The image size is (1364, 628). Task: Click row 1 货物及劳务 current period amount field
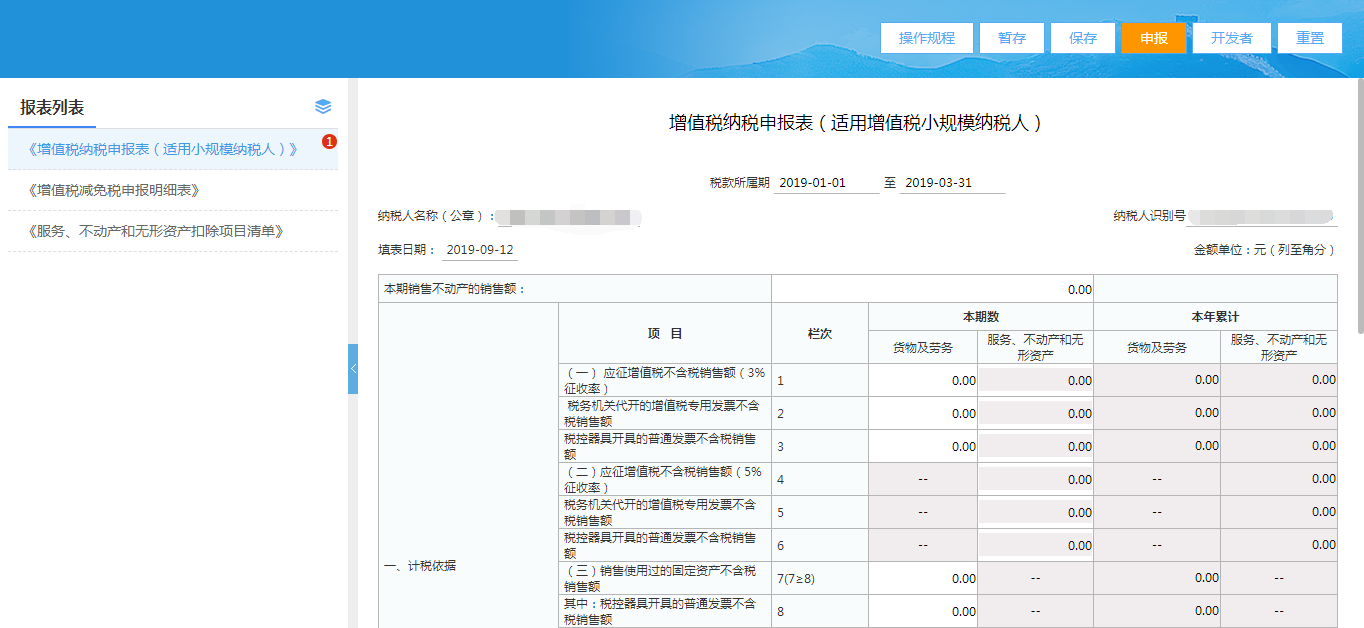[923, 380]
